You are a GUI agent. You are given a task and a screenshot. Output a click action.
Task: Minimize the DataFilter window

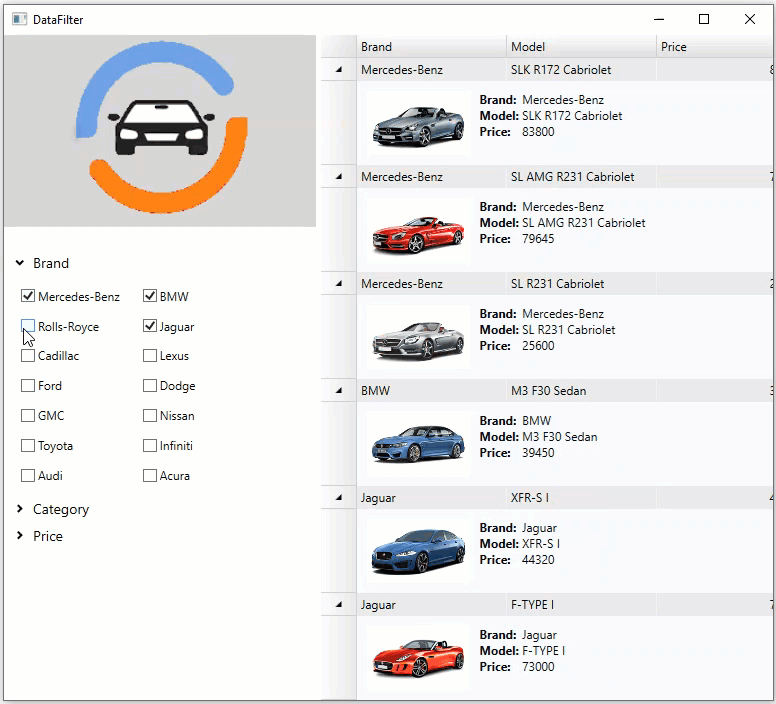click(x=659, y=19)
